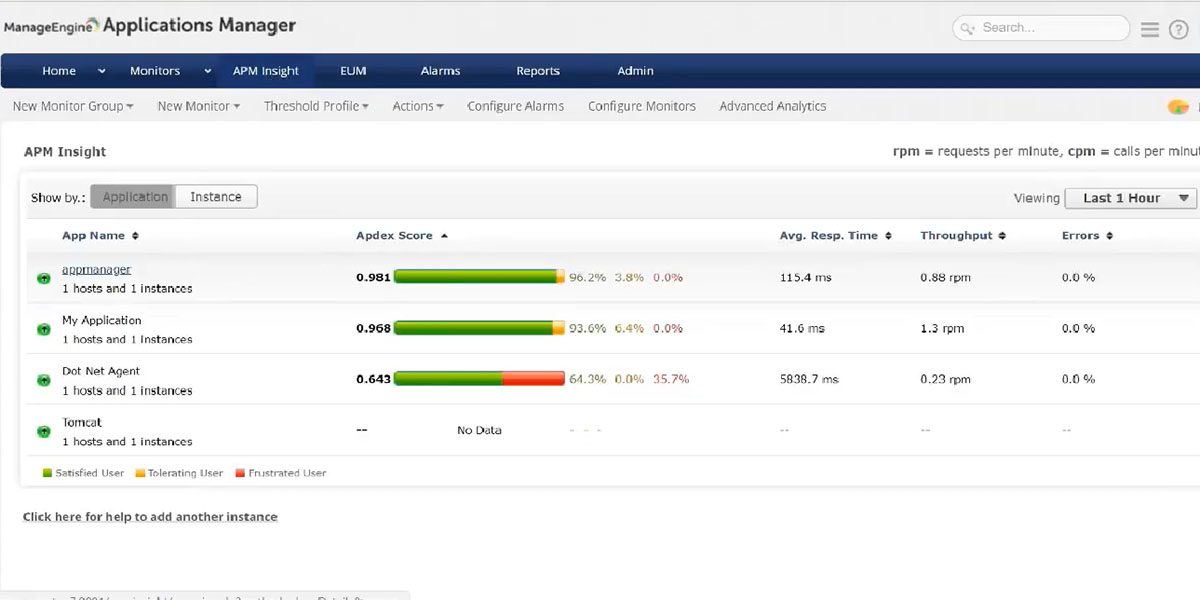Switch to the Alarms tab

440,71
